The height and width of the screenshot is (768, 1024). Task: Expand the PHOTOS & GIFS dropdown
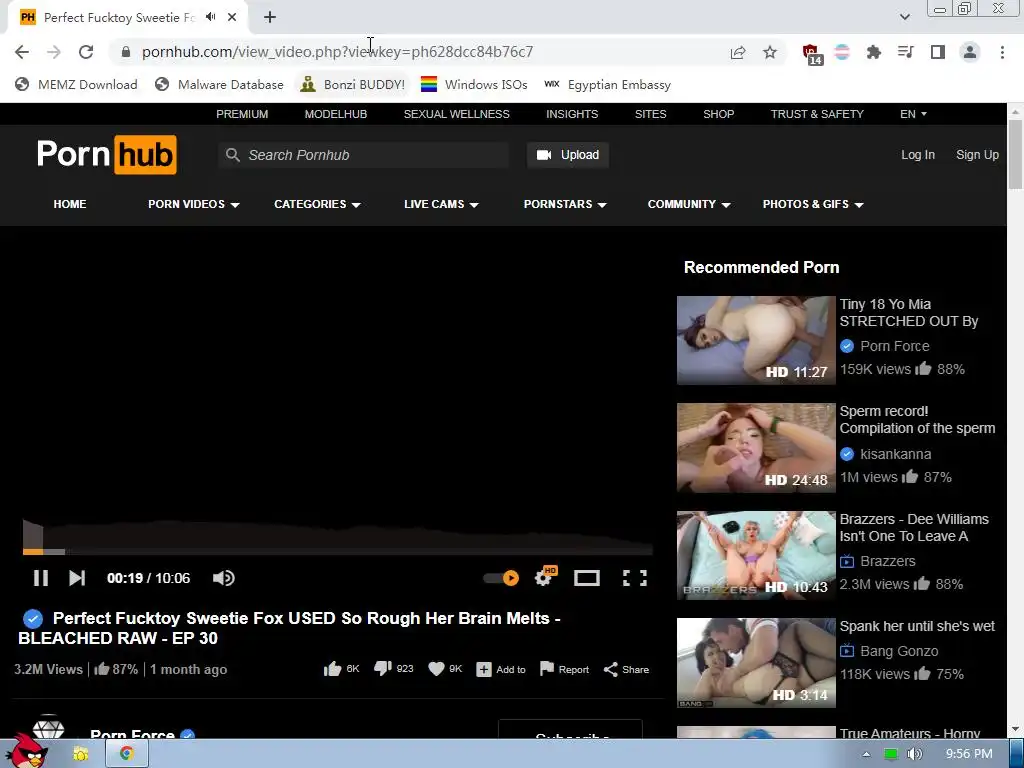click(813, 204)
